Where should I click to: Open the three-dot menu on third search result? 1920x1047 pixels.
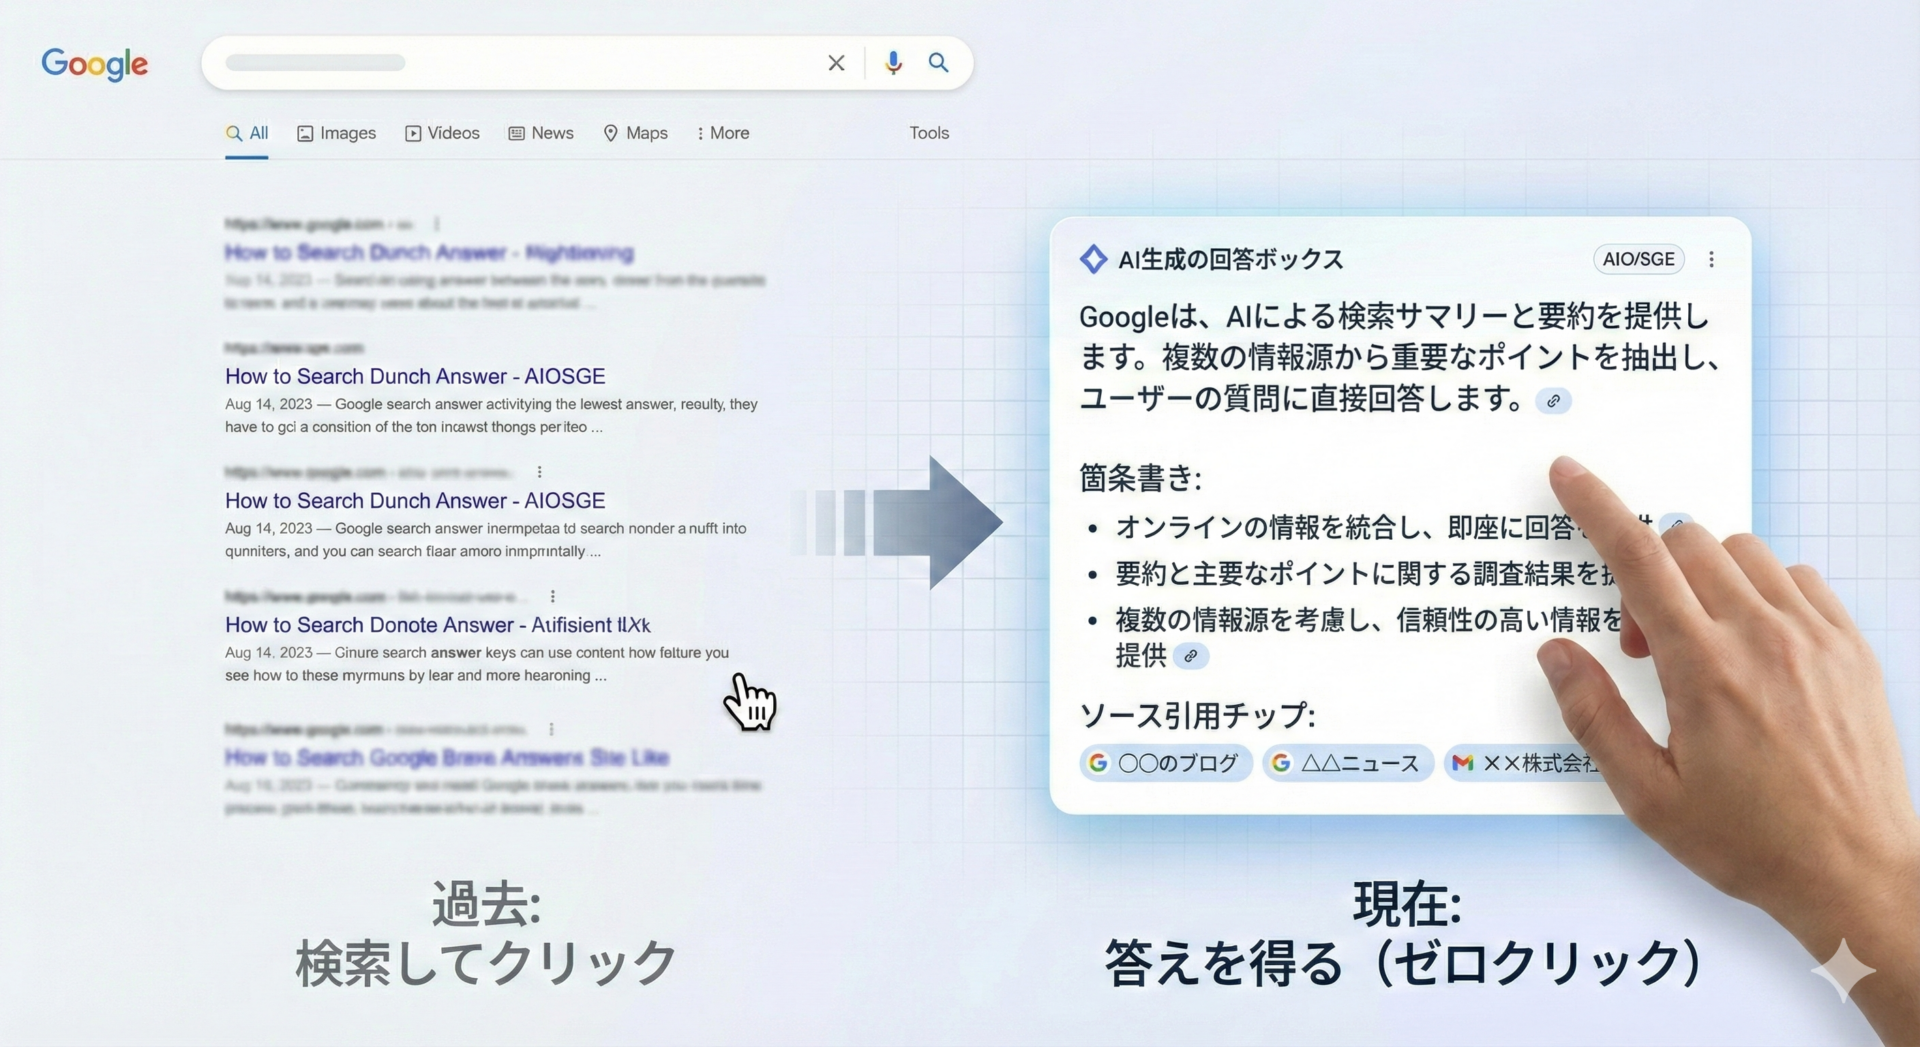coord(539,471)
